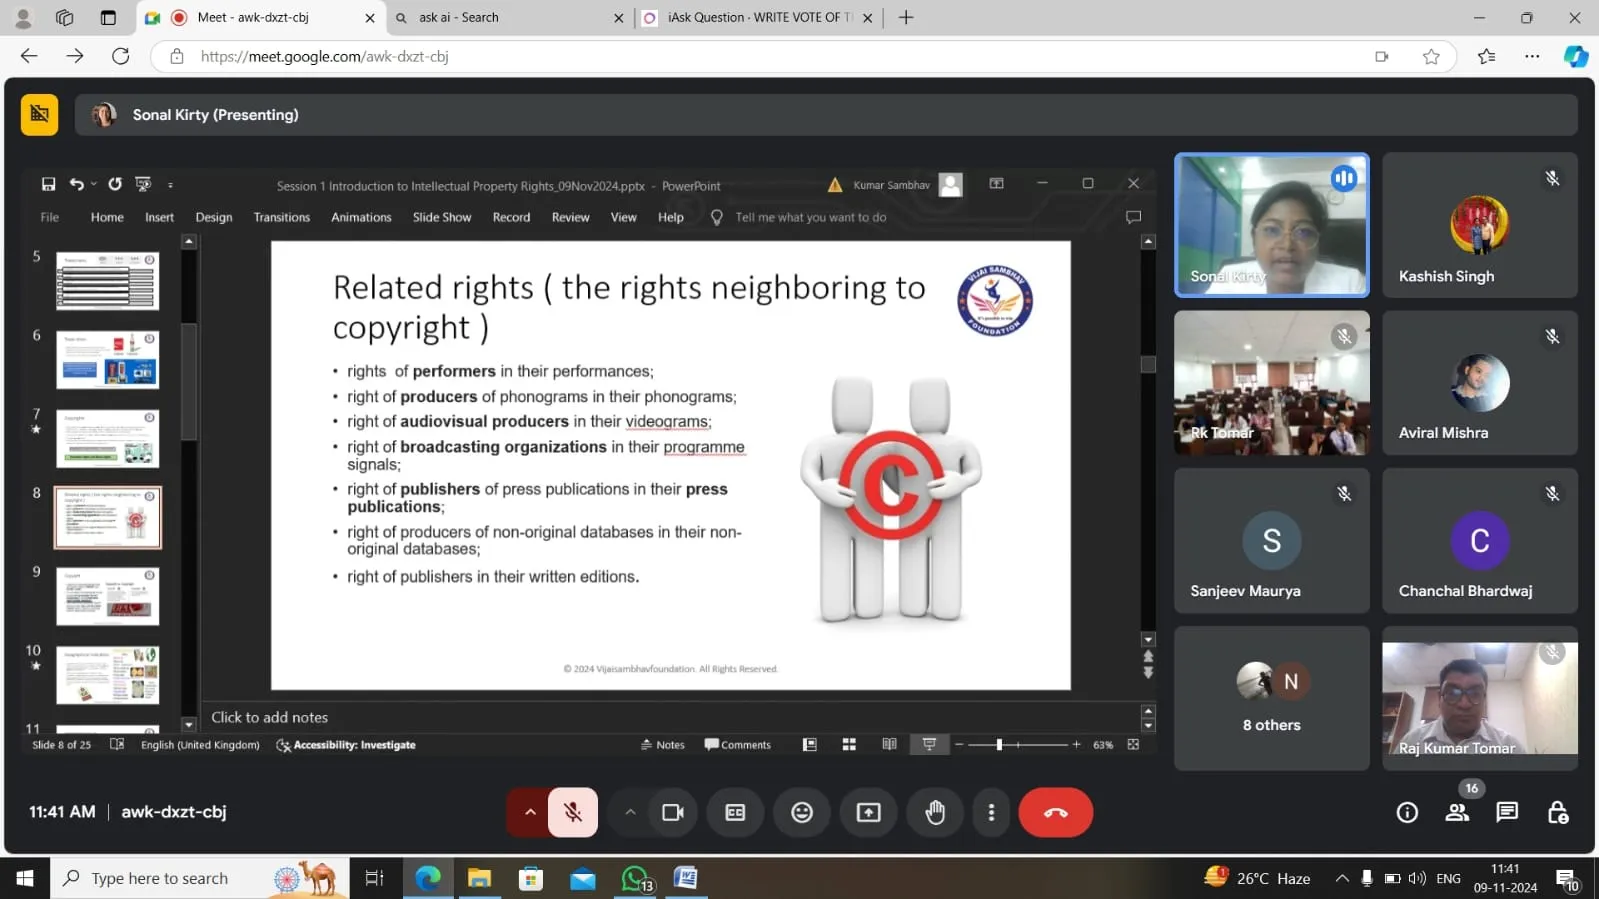
Task: Expand video settings arrow beside camera
Action: (630, 812)
